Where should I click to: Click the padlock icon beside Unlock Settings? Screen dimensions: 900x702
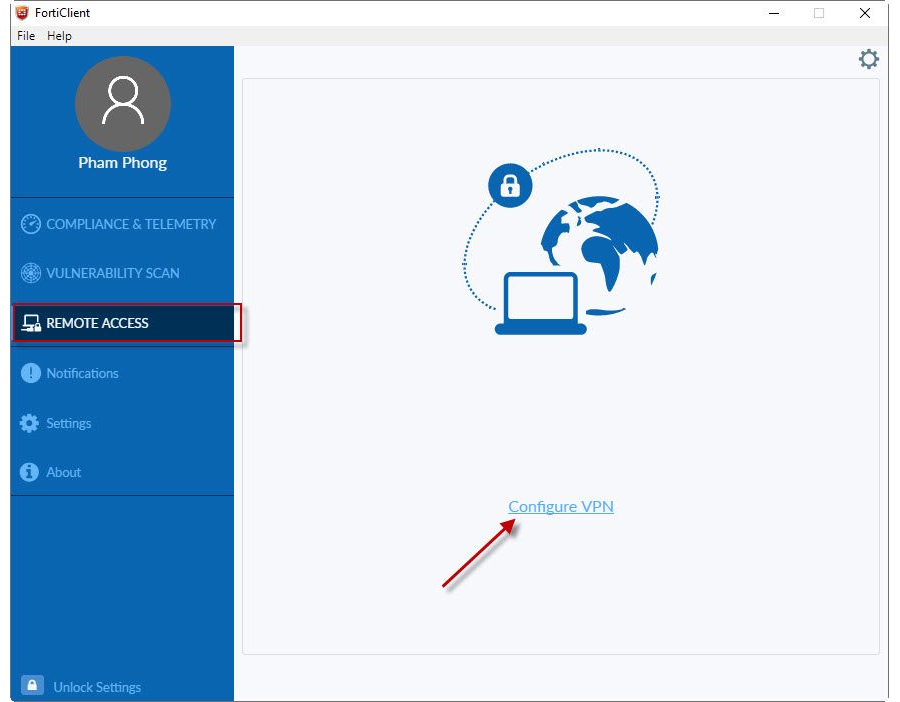pyautogui.click(x=32, y=686)
